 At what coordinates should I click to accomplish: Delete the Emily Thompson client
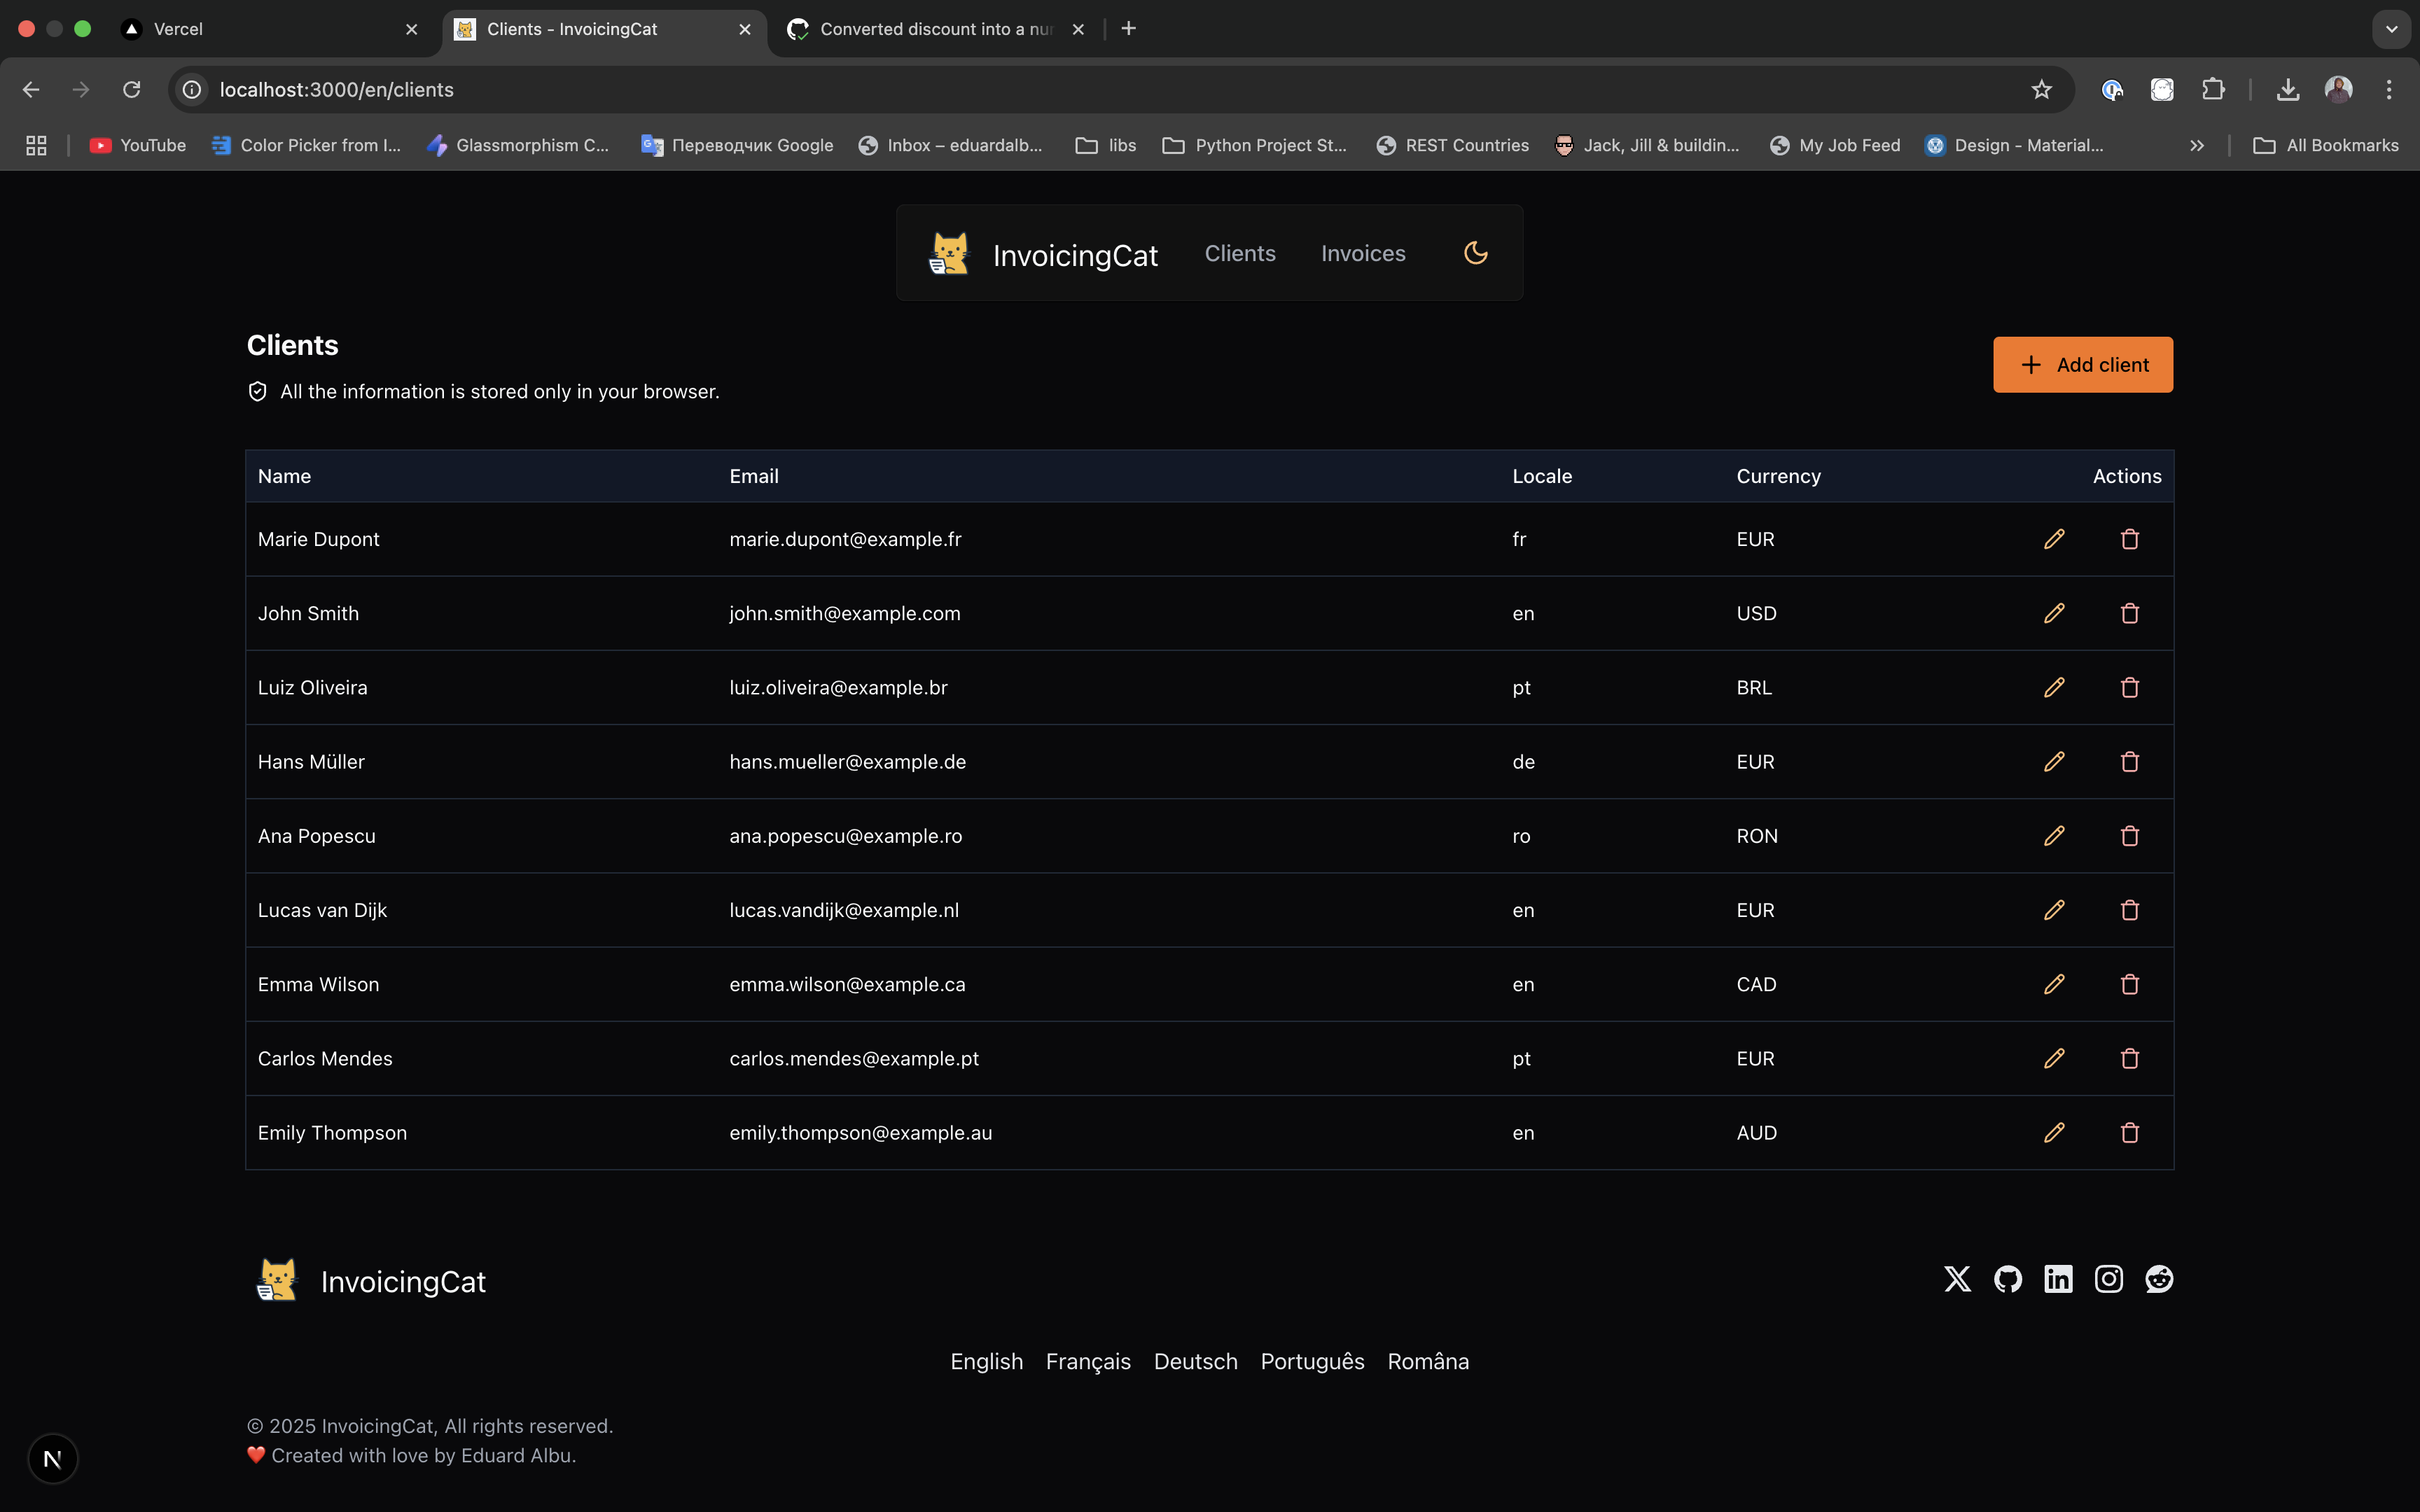[2130, 1132]
